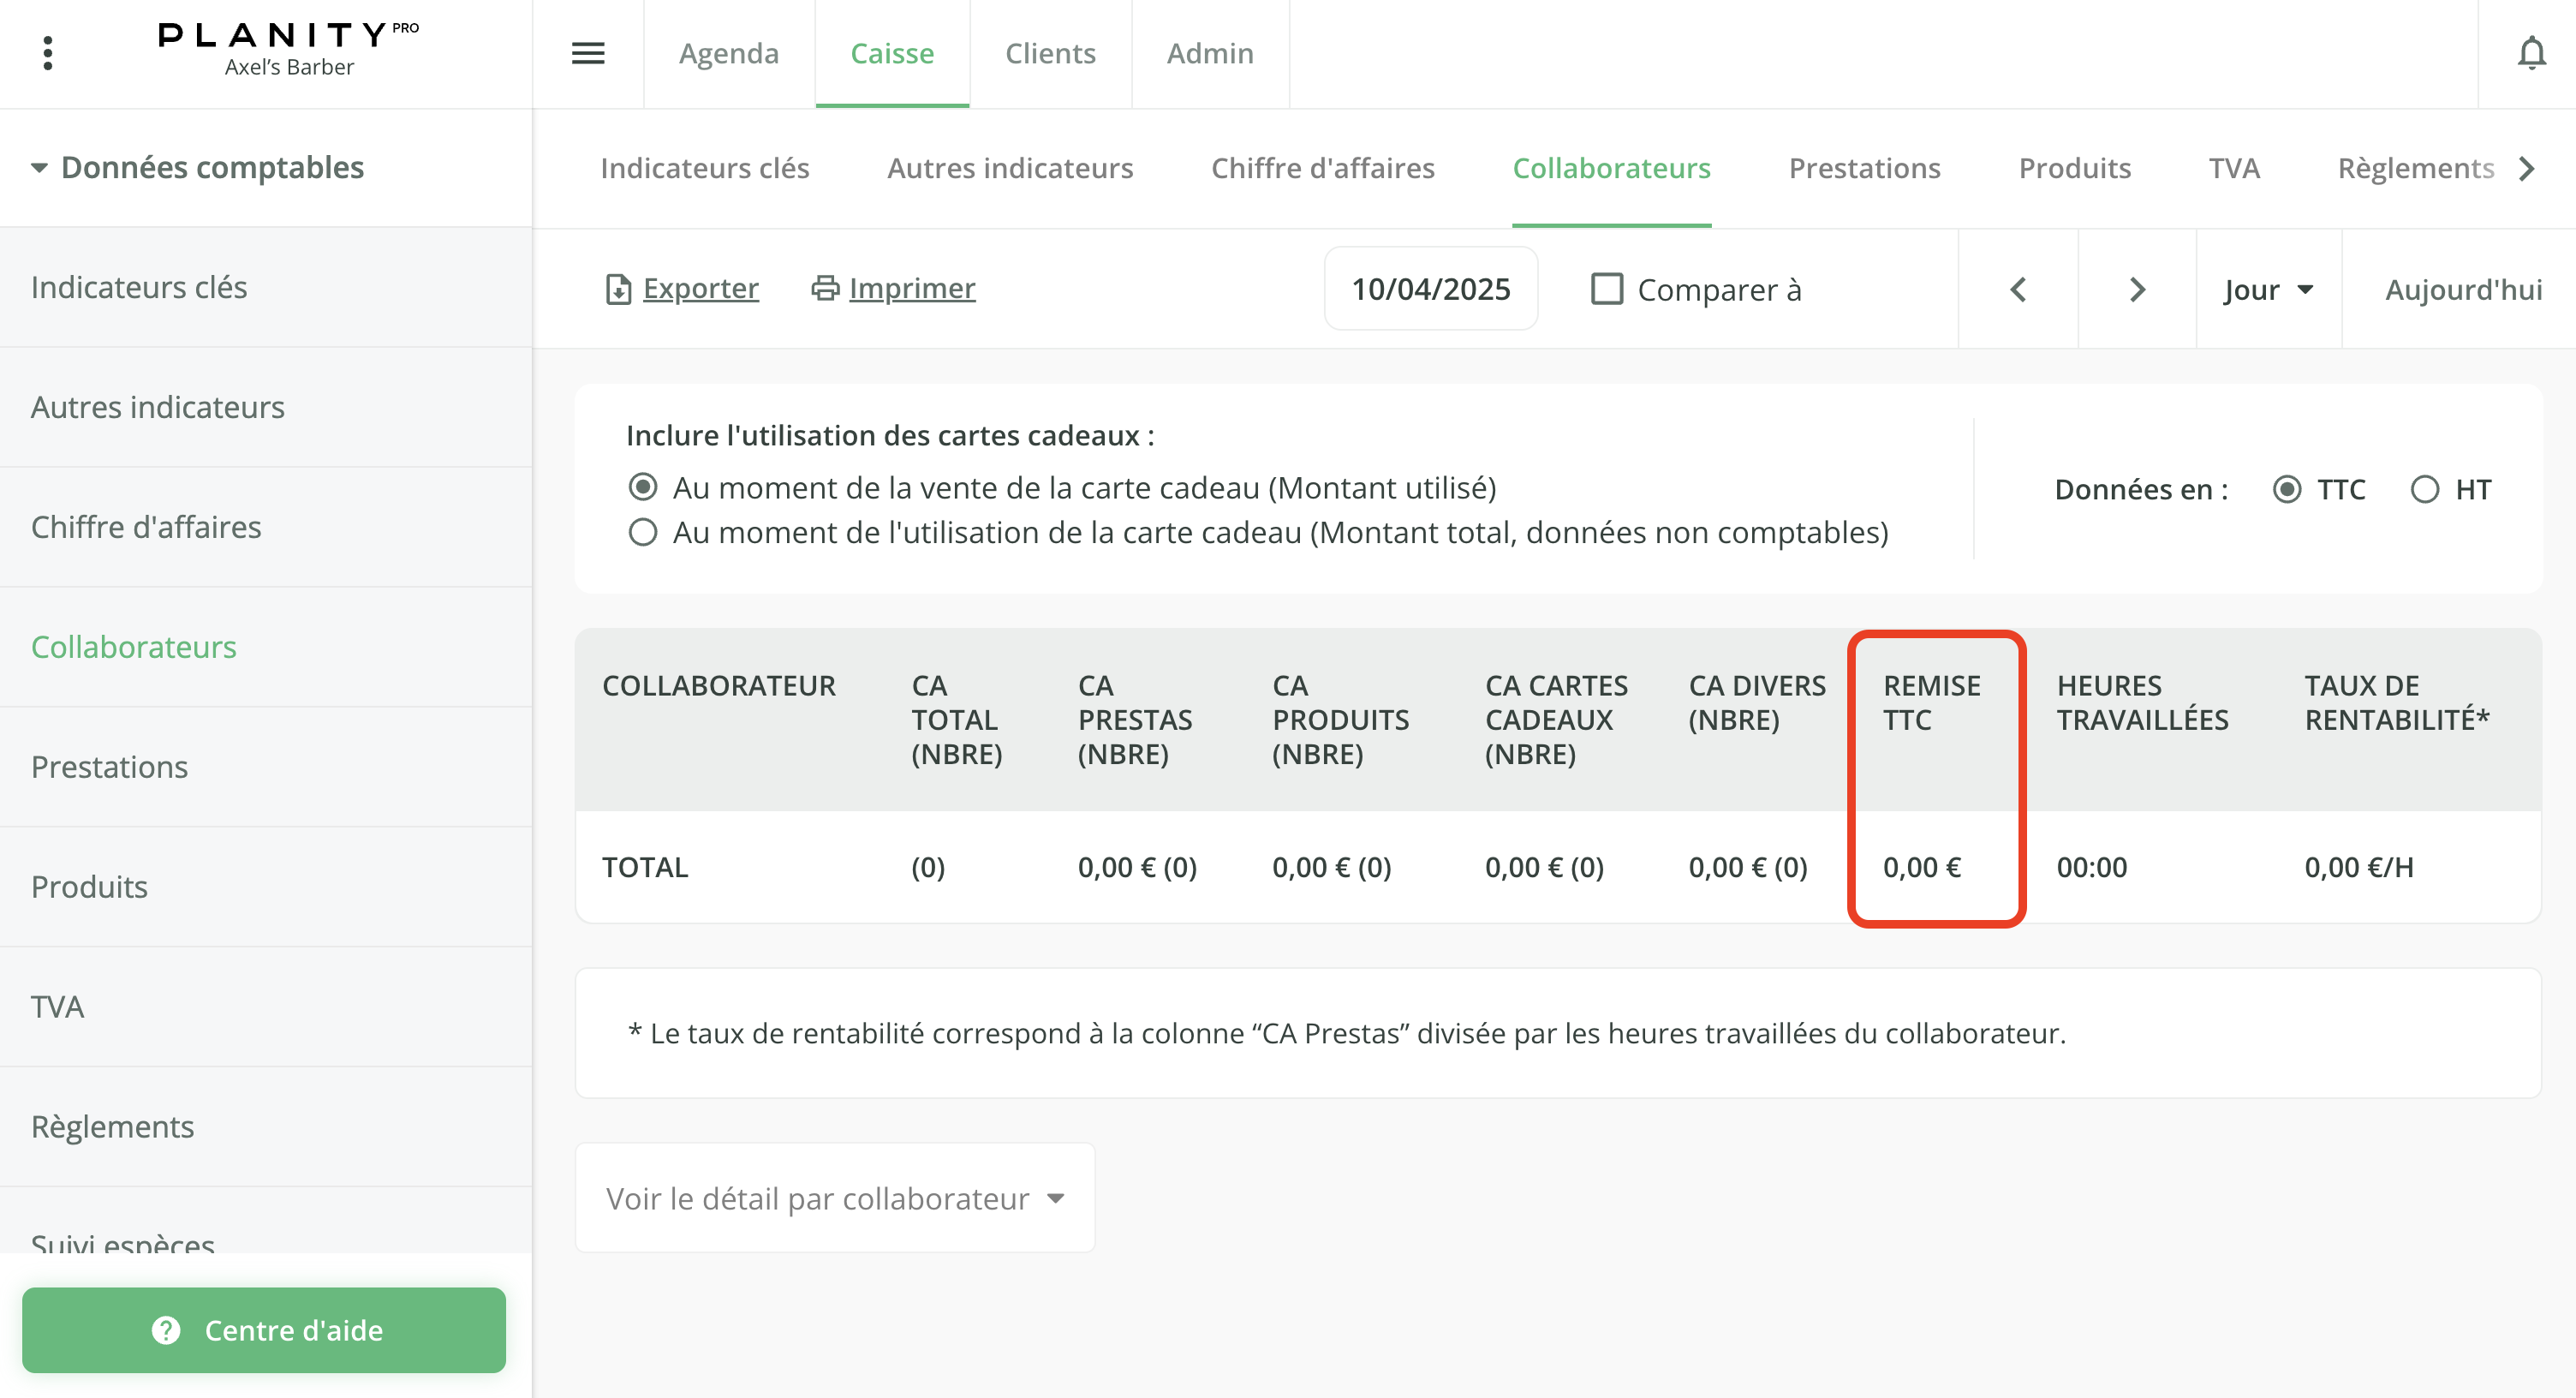The image size is (2576, 1398).
Task: Go to previous day arrow
Action: click(x=2018, y=289)
